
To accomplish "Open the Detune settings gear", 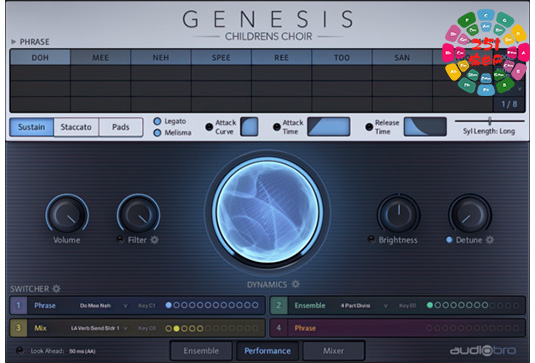I will coord(490,240).
